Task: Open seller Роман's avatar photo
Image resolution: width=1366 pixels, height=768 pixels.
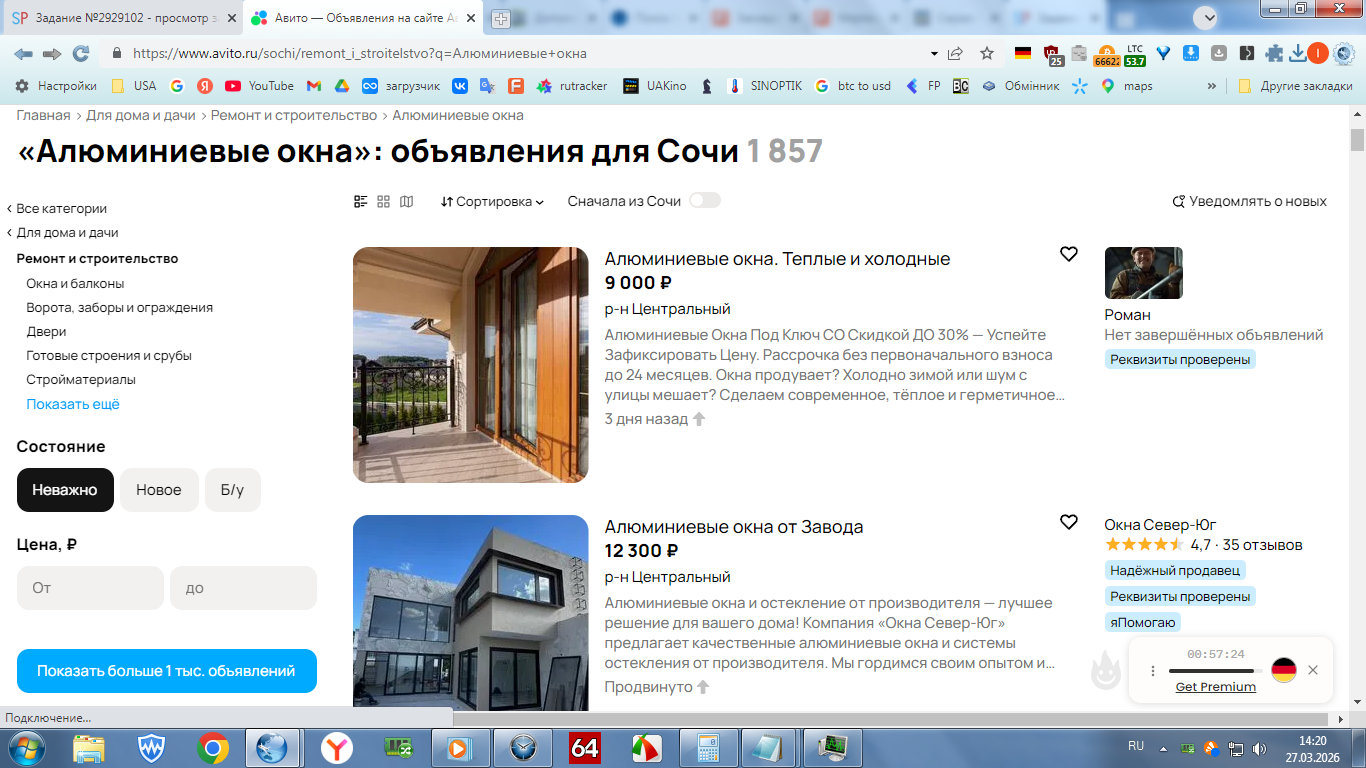Action: [x=1143, y=273]
